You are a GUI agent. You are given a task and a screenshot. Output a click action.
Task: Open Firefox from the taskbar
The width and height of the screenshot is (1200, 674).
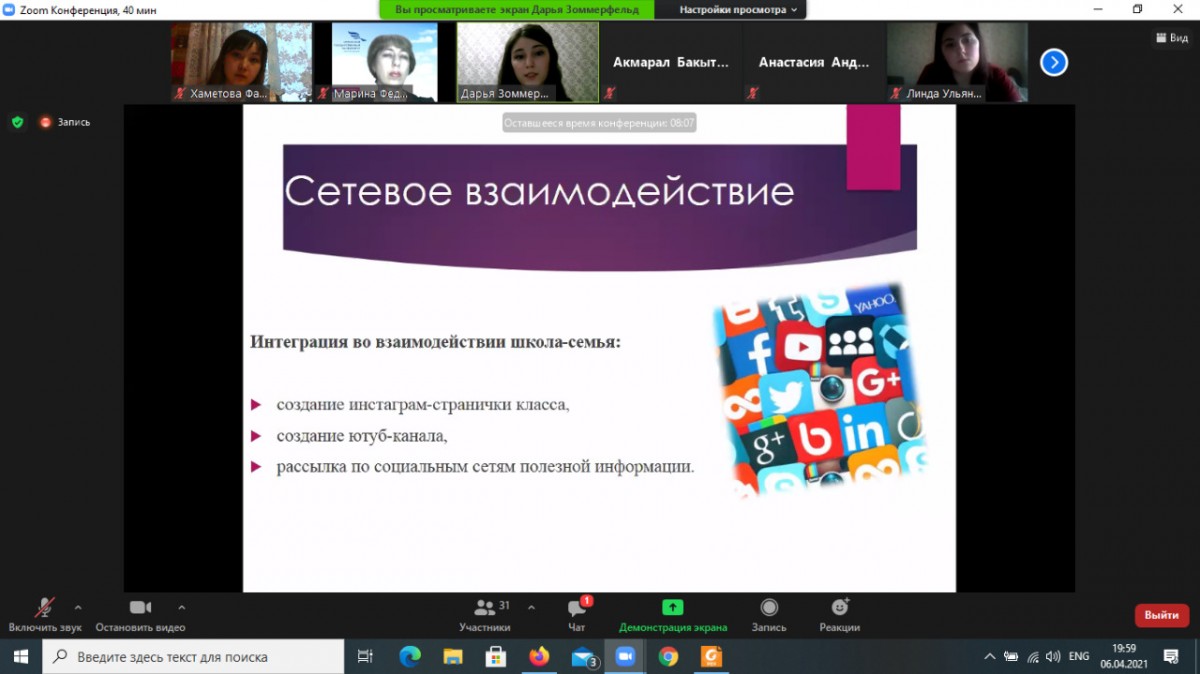pos(540,657)
